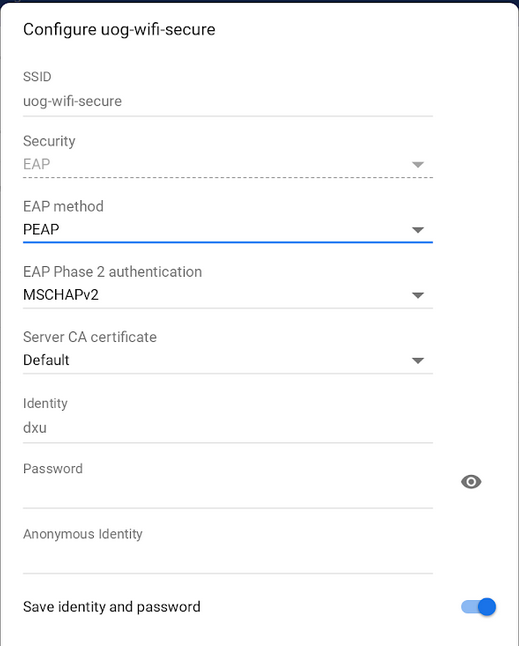Open EAP method dropdown arrow
This screenshot has height=646, width=519.
418,230
